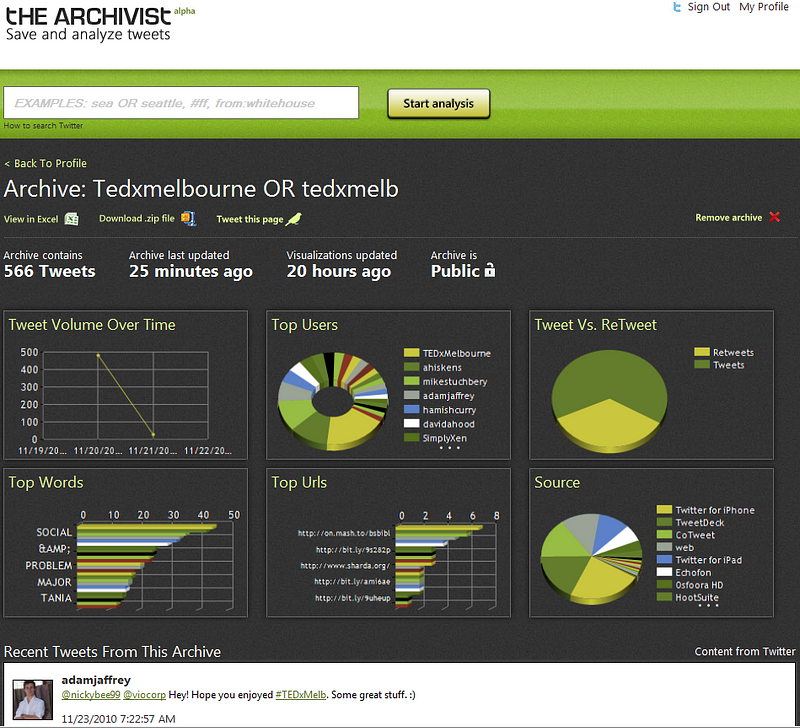Expand the Top Users legend ellipsis
Image resolution: width=800 pixels, height=728 pixels.
point(450,448)
